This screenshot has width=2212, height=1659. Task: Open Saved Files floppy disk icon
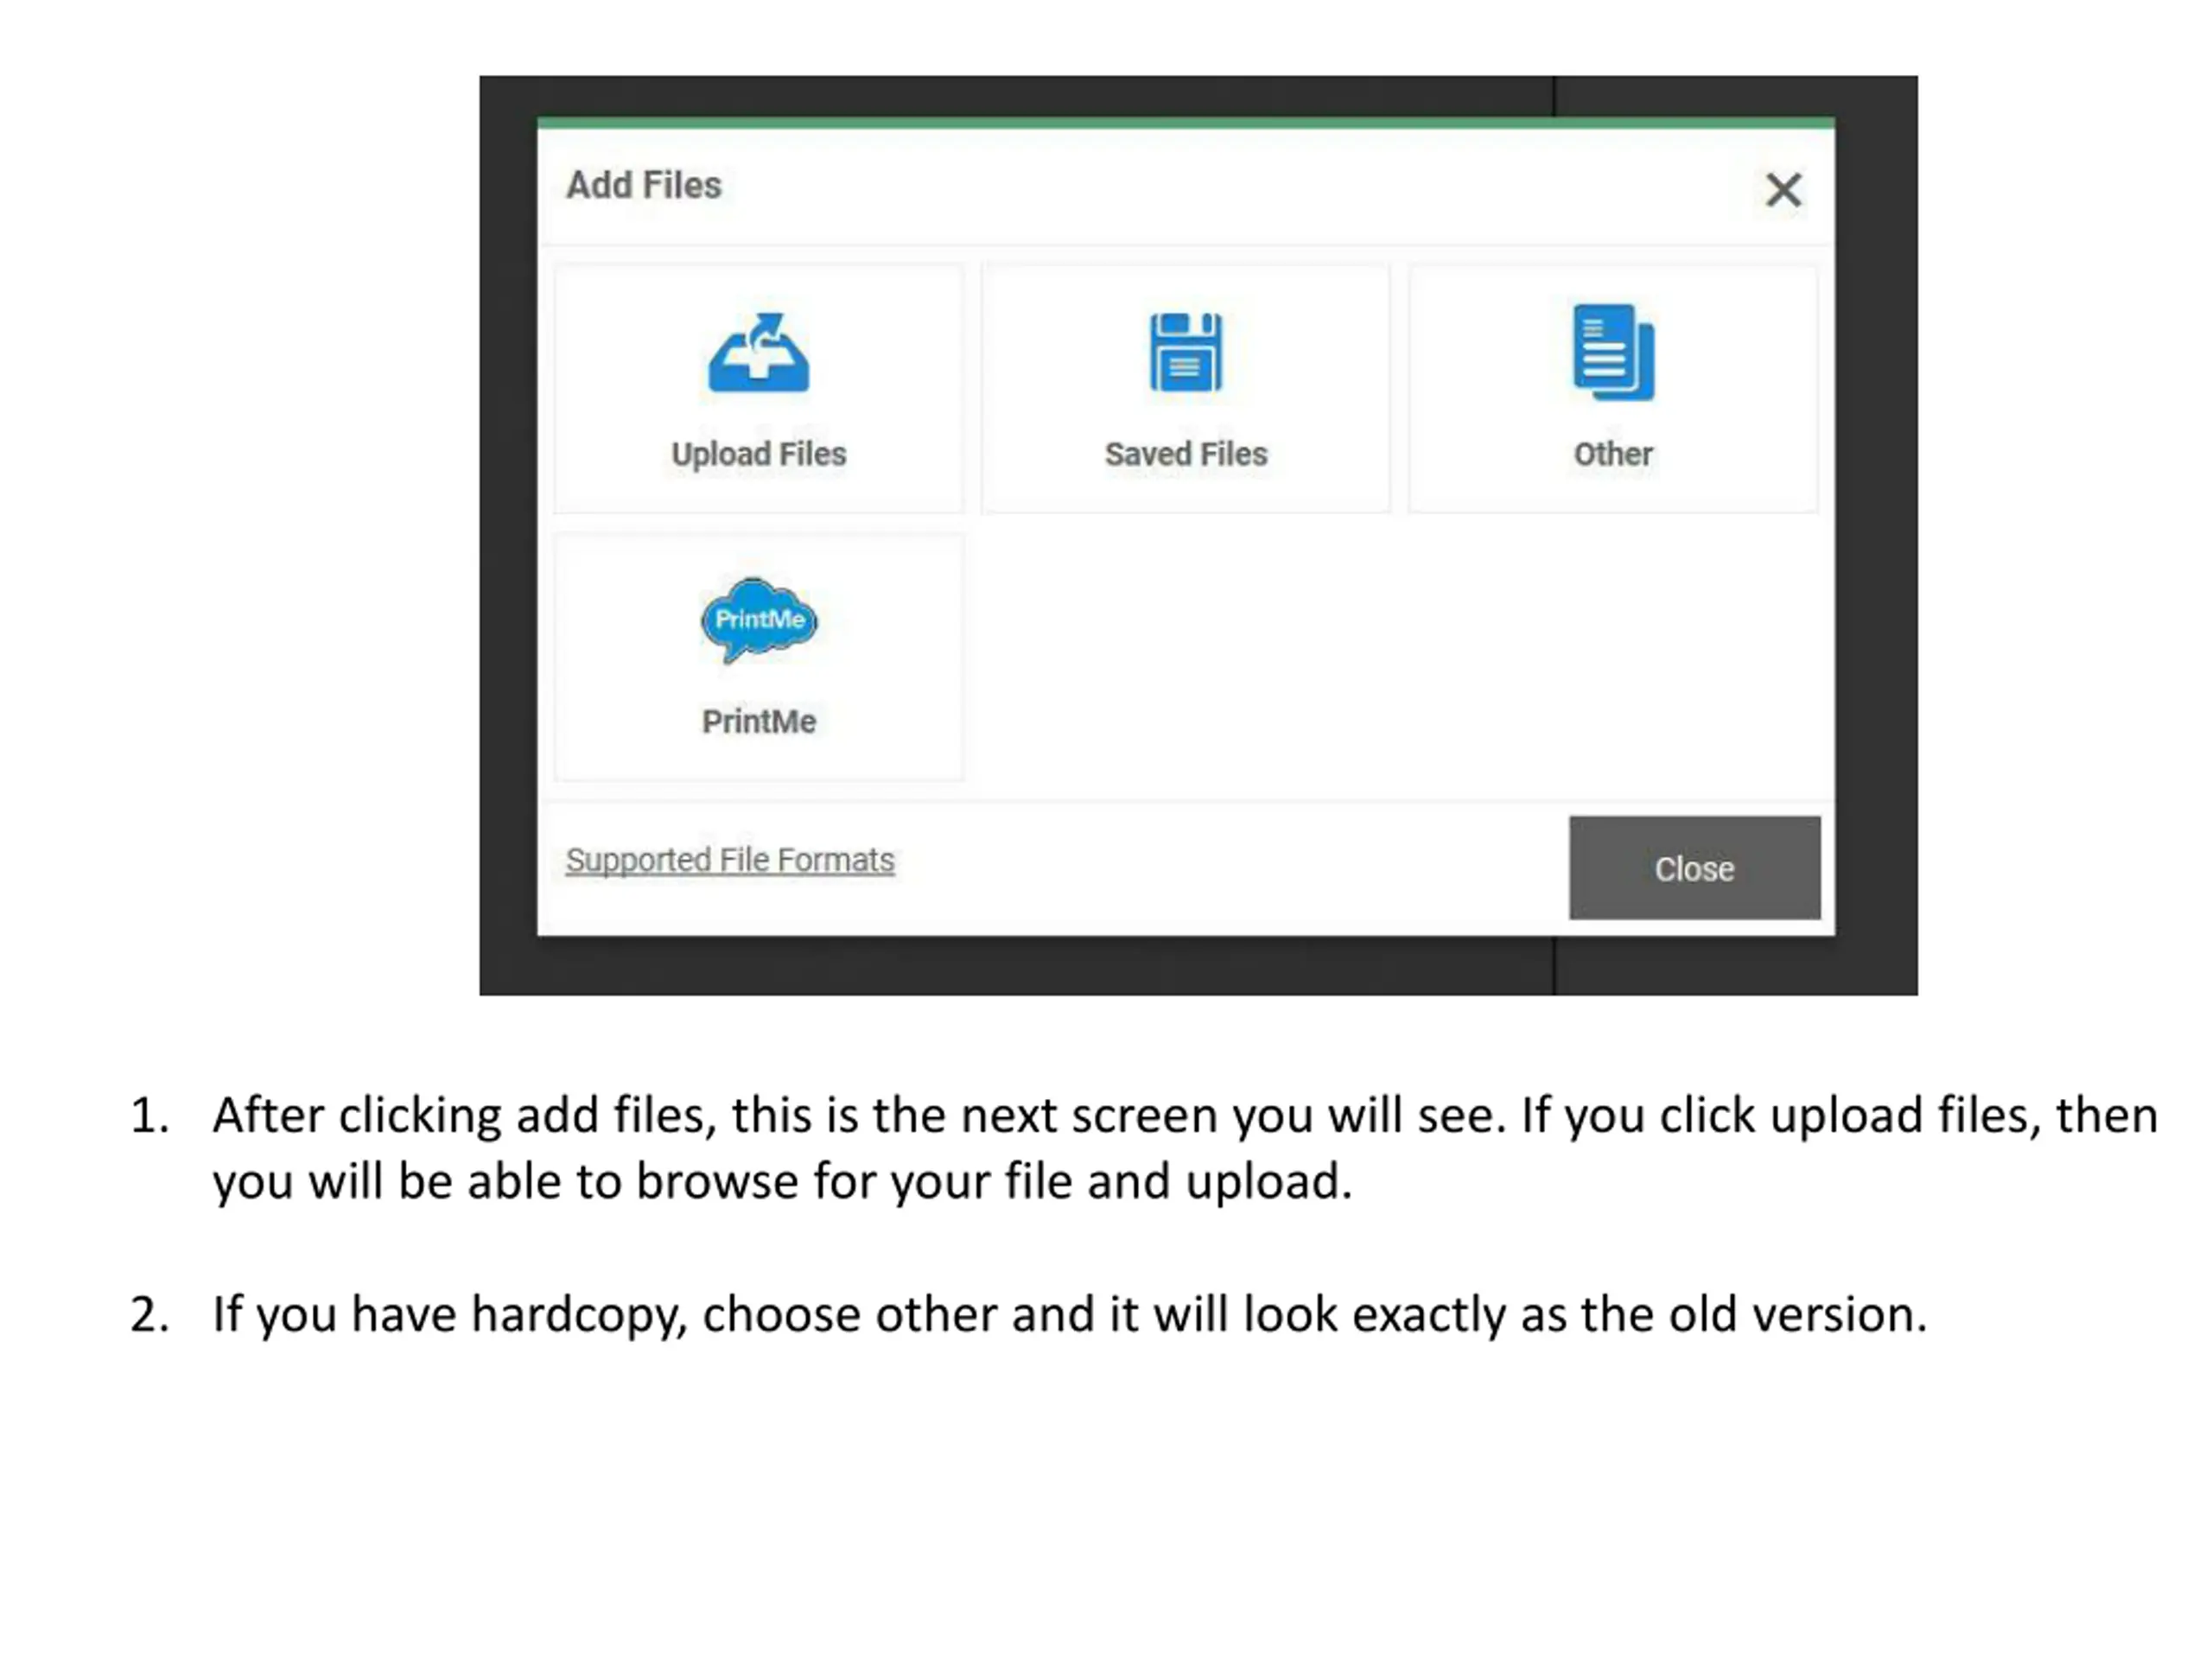1186,352
